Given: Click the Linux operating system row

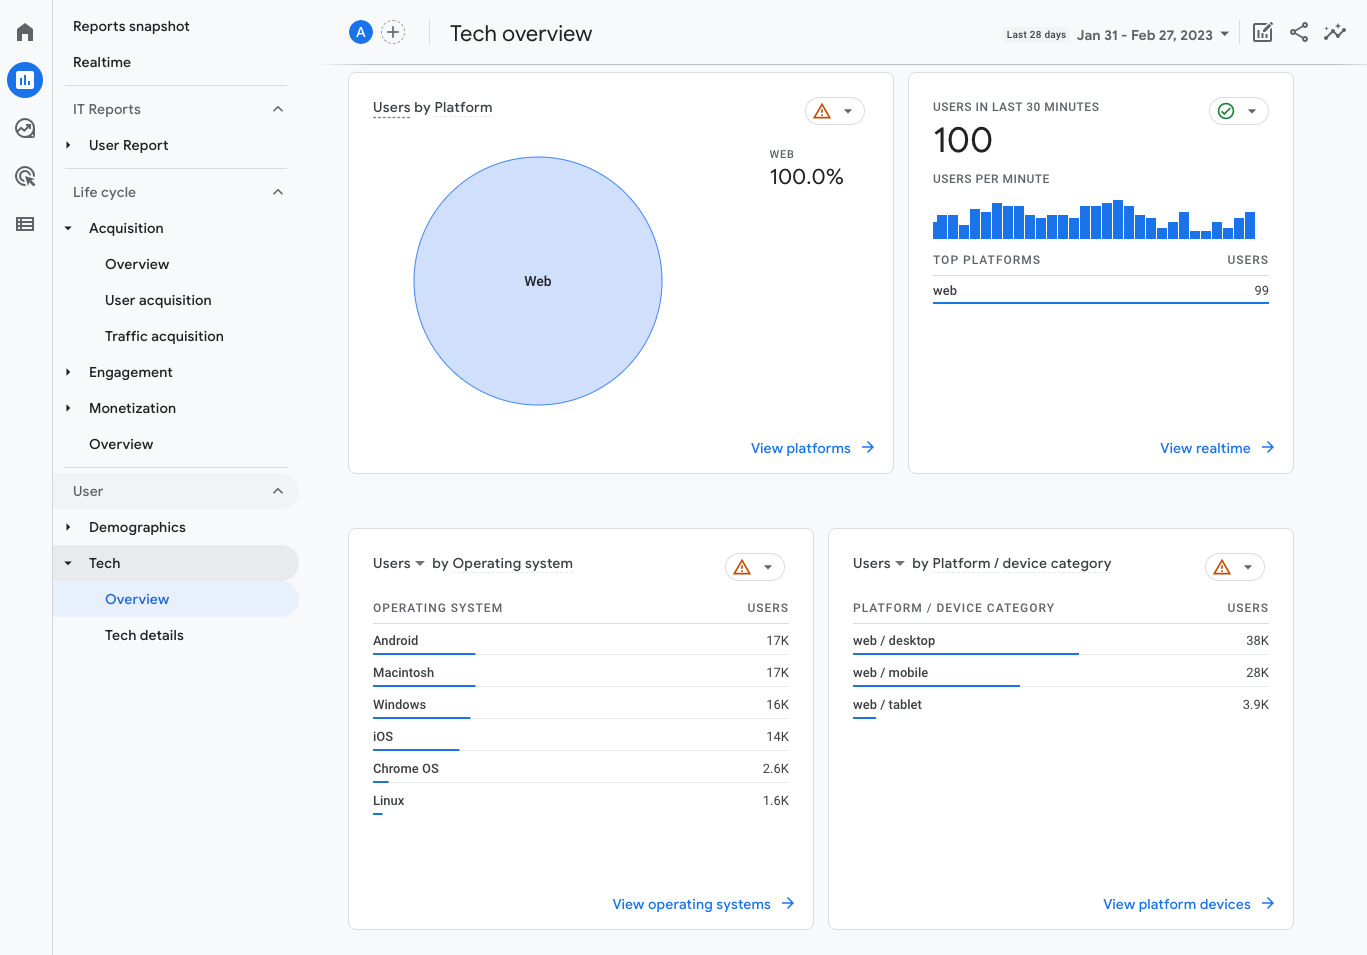Looking at the screenshot, I should (580, 800).
